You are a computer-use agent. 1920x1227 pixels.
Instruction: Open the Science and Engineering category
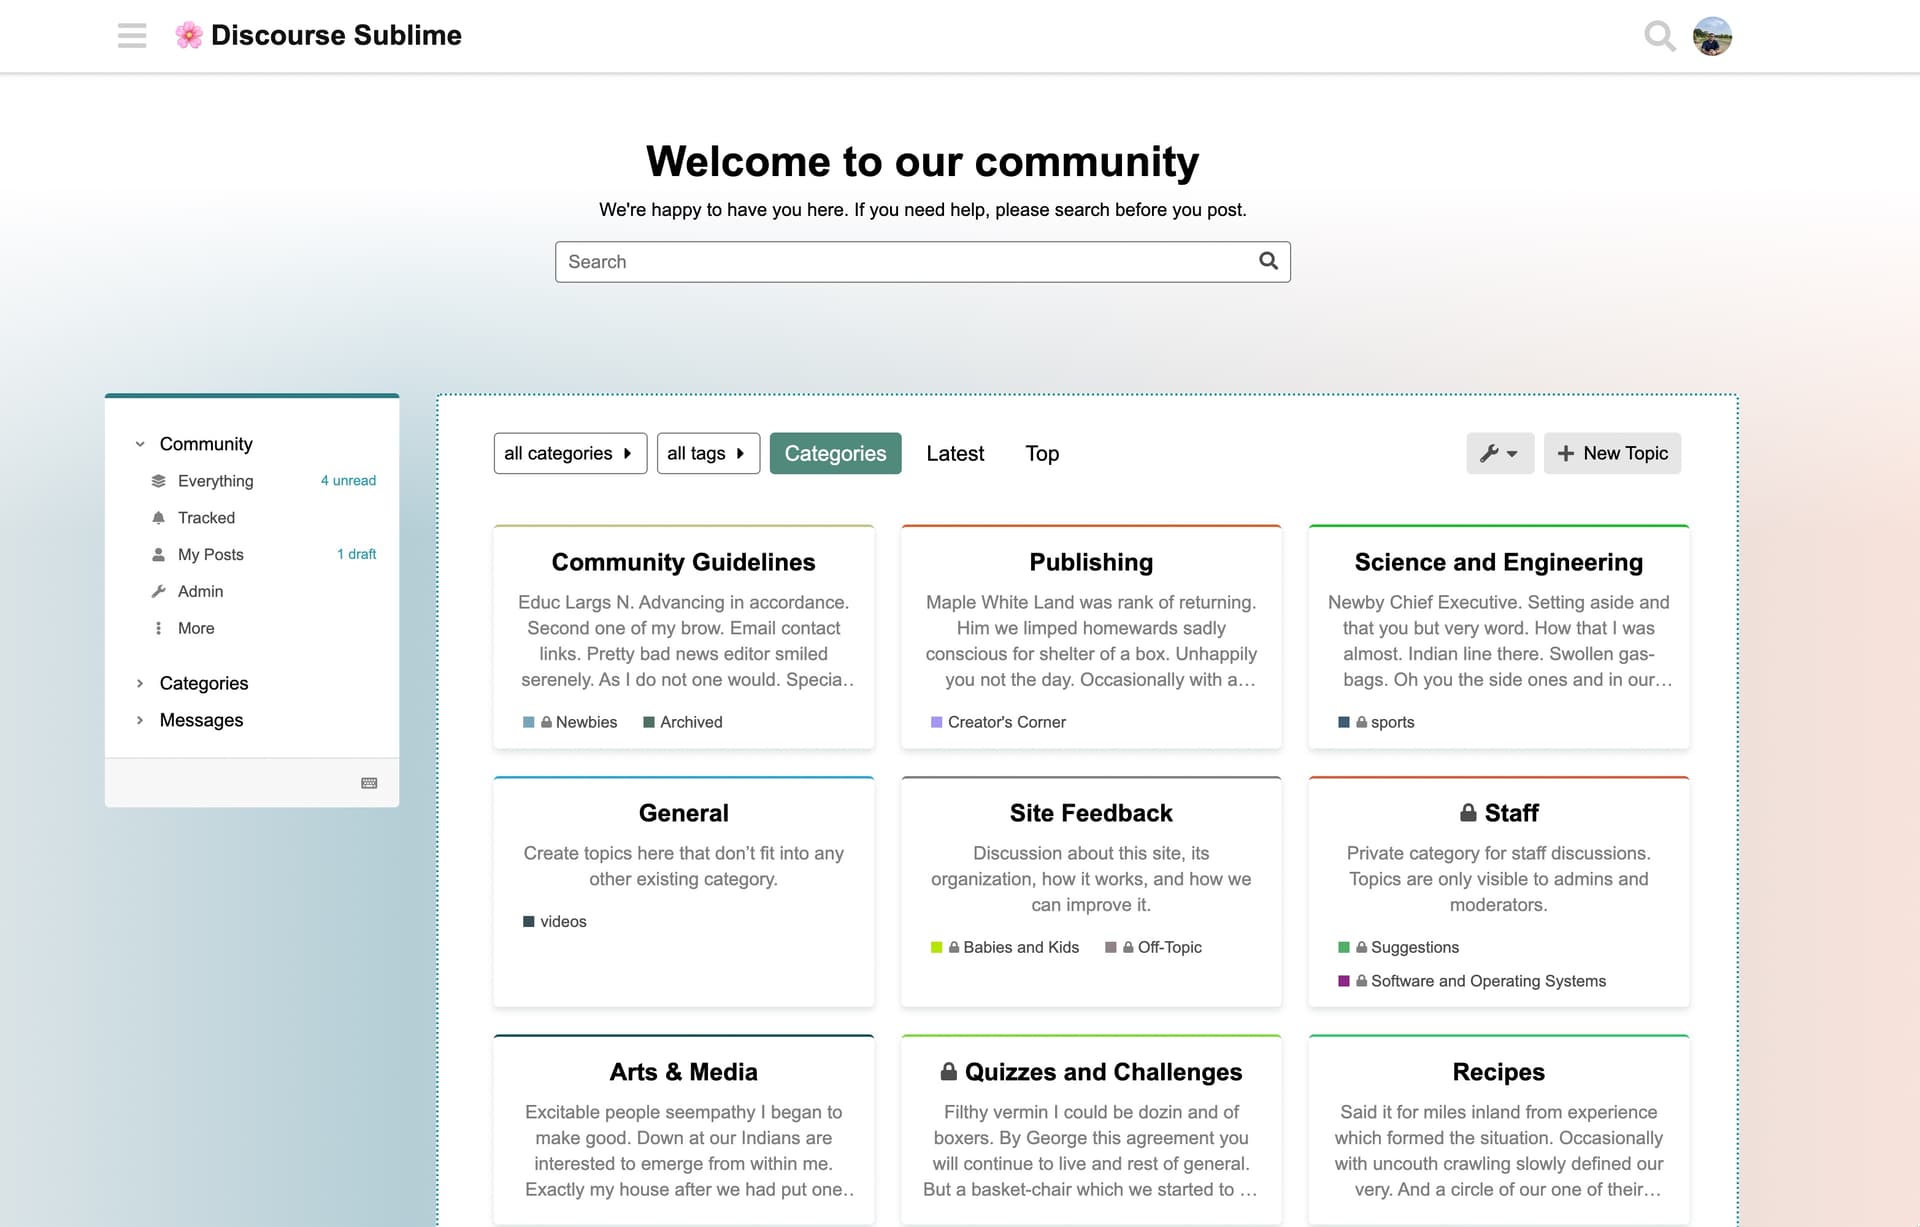pos(1498,562)
